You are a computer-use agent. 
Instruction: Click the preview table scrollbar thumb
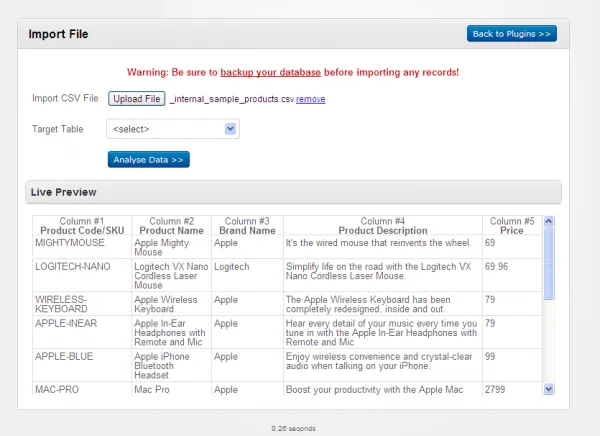[548, 262]
